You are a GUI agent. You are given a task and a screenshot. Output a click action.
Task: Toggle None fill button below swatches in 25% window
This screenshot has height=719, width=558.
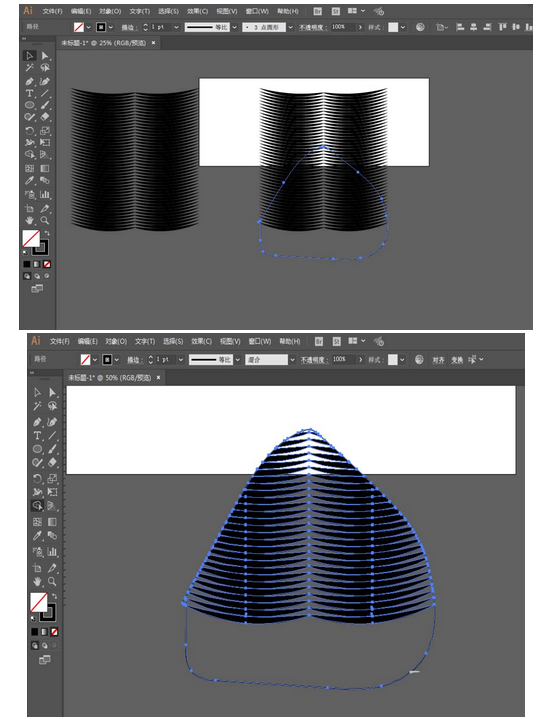[x=47, y=264]
